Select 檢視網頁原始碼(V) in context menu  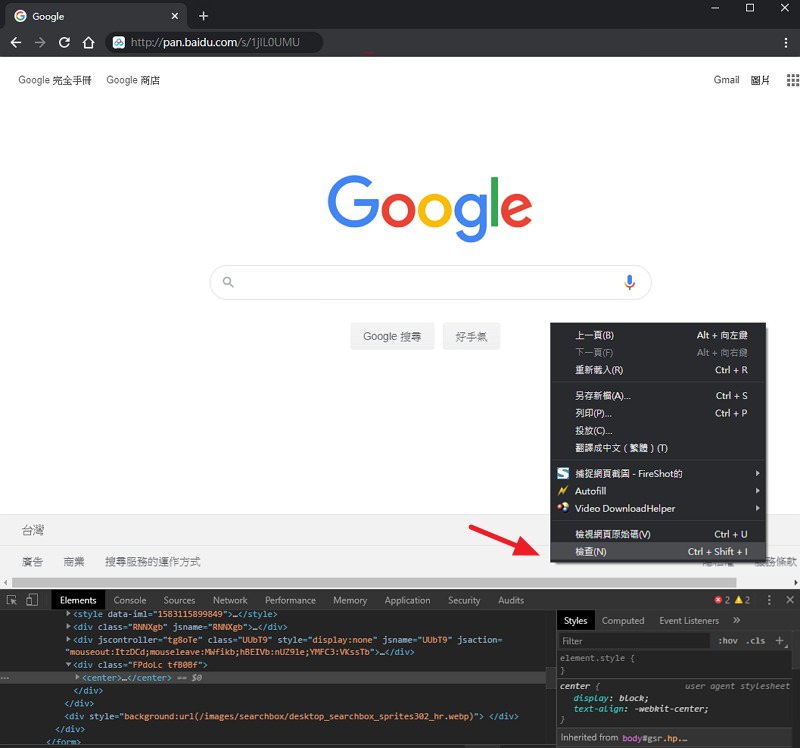[658, 534]
